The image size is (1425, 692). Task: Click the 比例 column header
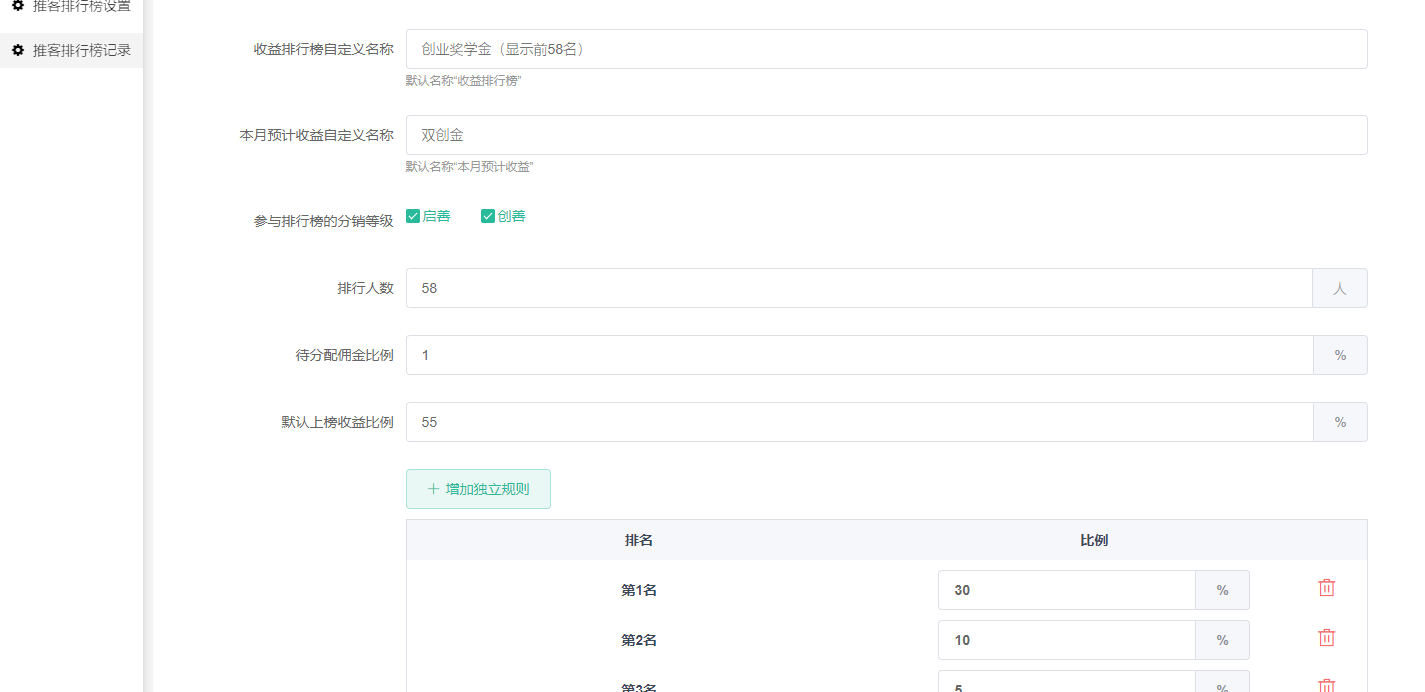pyautogui.click(x=1094, y=540)
